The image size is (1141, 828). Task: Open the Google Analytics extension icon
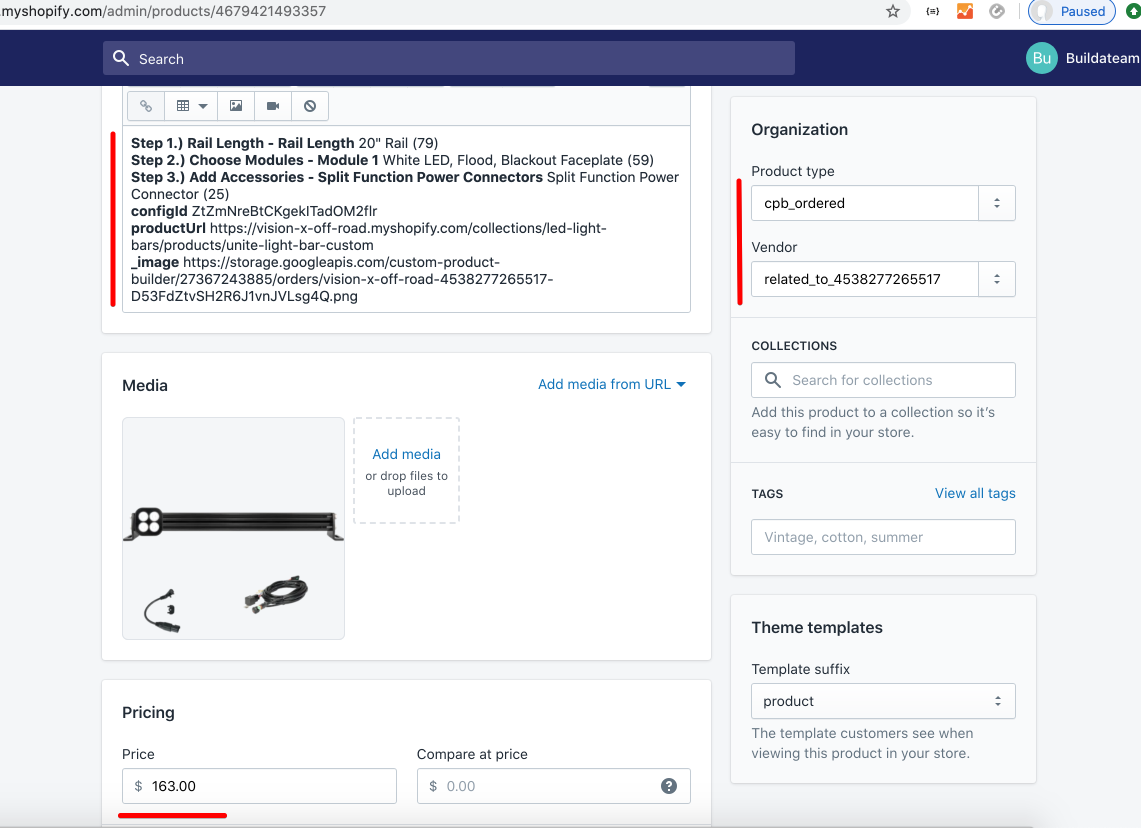tap(964, 12)
